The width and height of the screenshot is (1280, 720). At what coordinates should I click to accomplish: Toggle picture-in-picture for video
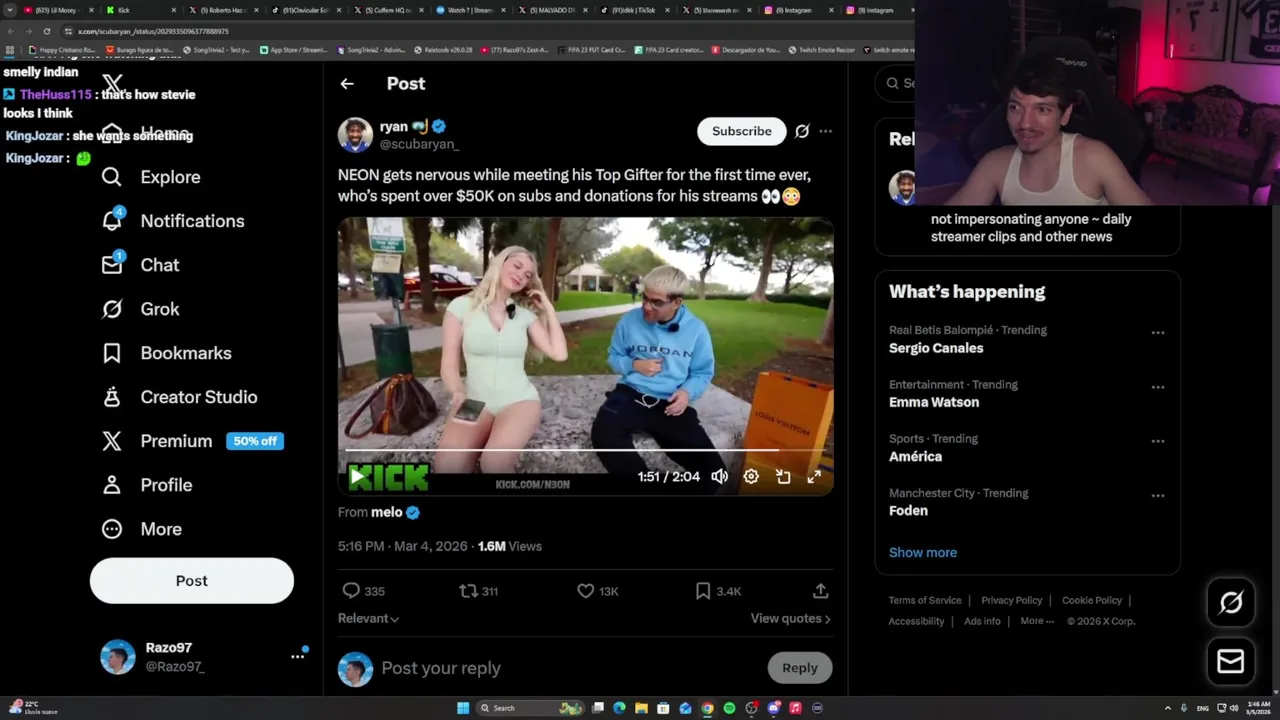point(783,477)
